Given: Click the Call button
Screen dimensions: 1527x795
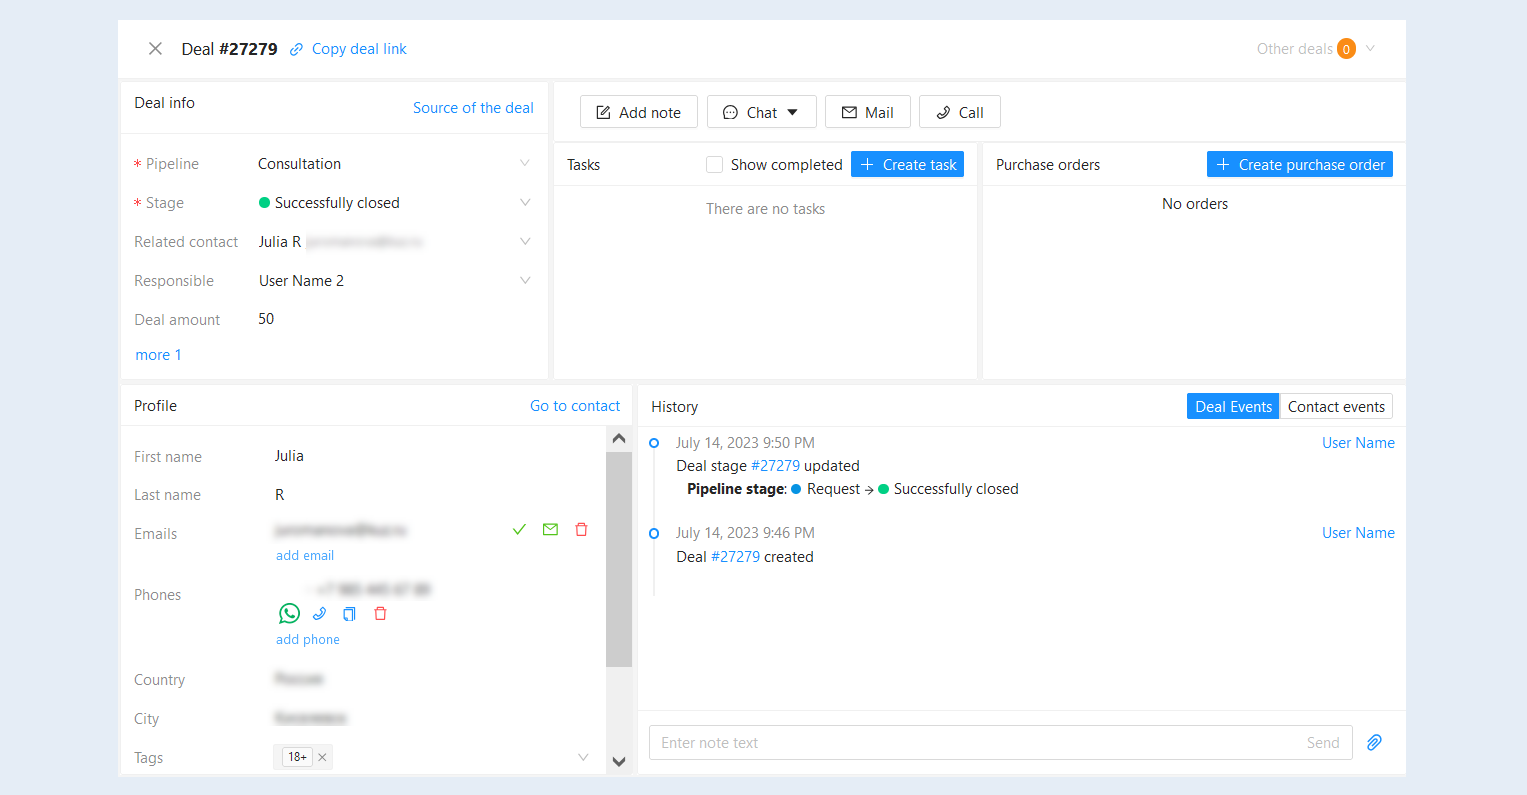Looking at the screenshot, I should pos(960,112).
